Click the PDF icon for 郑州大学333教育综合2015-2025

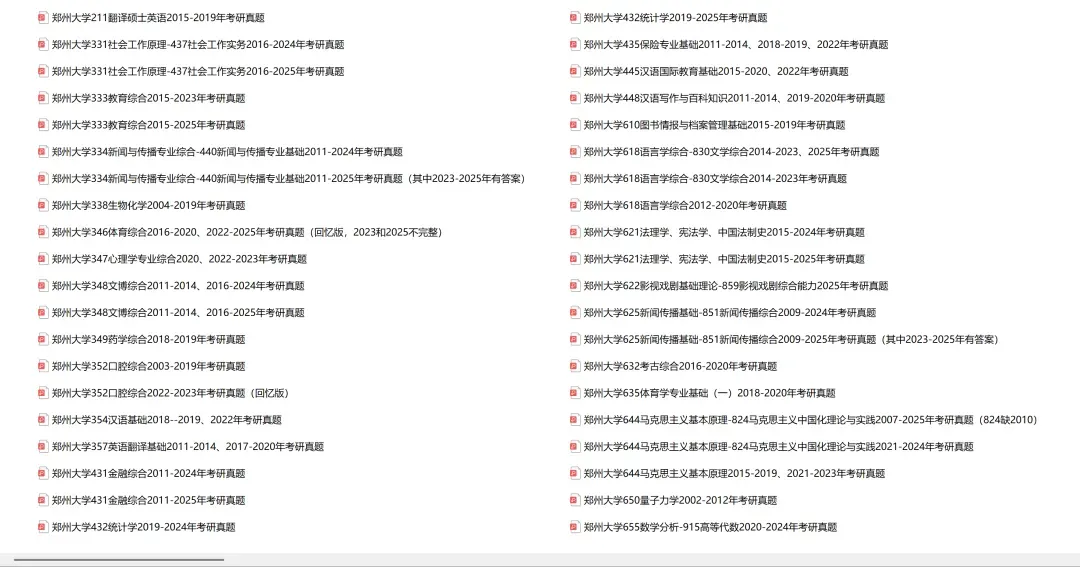(43, 125)
